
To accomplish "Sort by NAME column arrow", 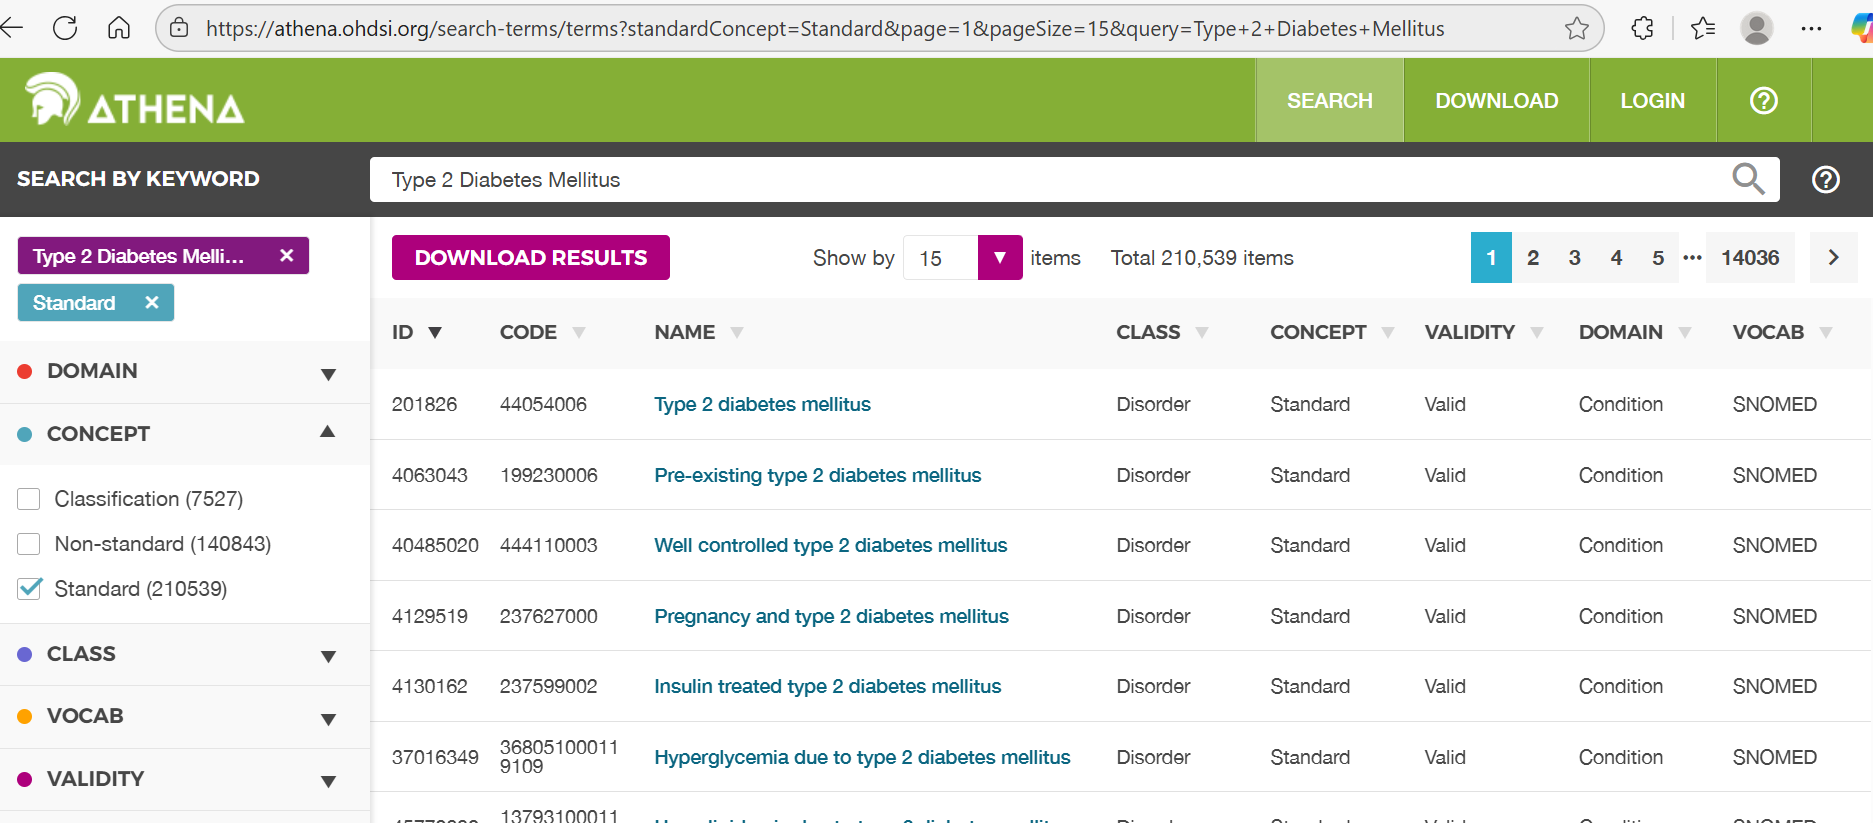I will coord(737,333).
